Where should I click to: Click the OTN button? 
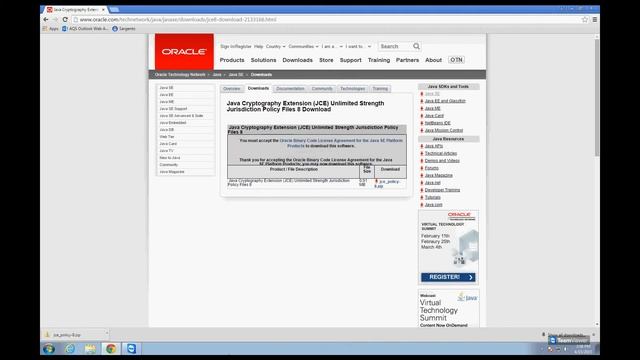click(456, 60)
